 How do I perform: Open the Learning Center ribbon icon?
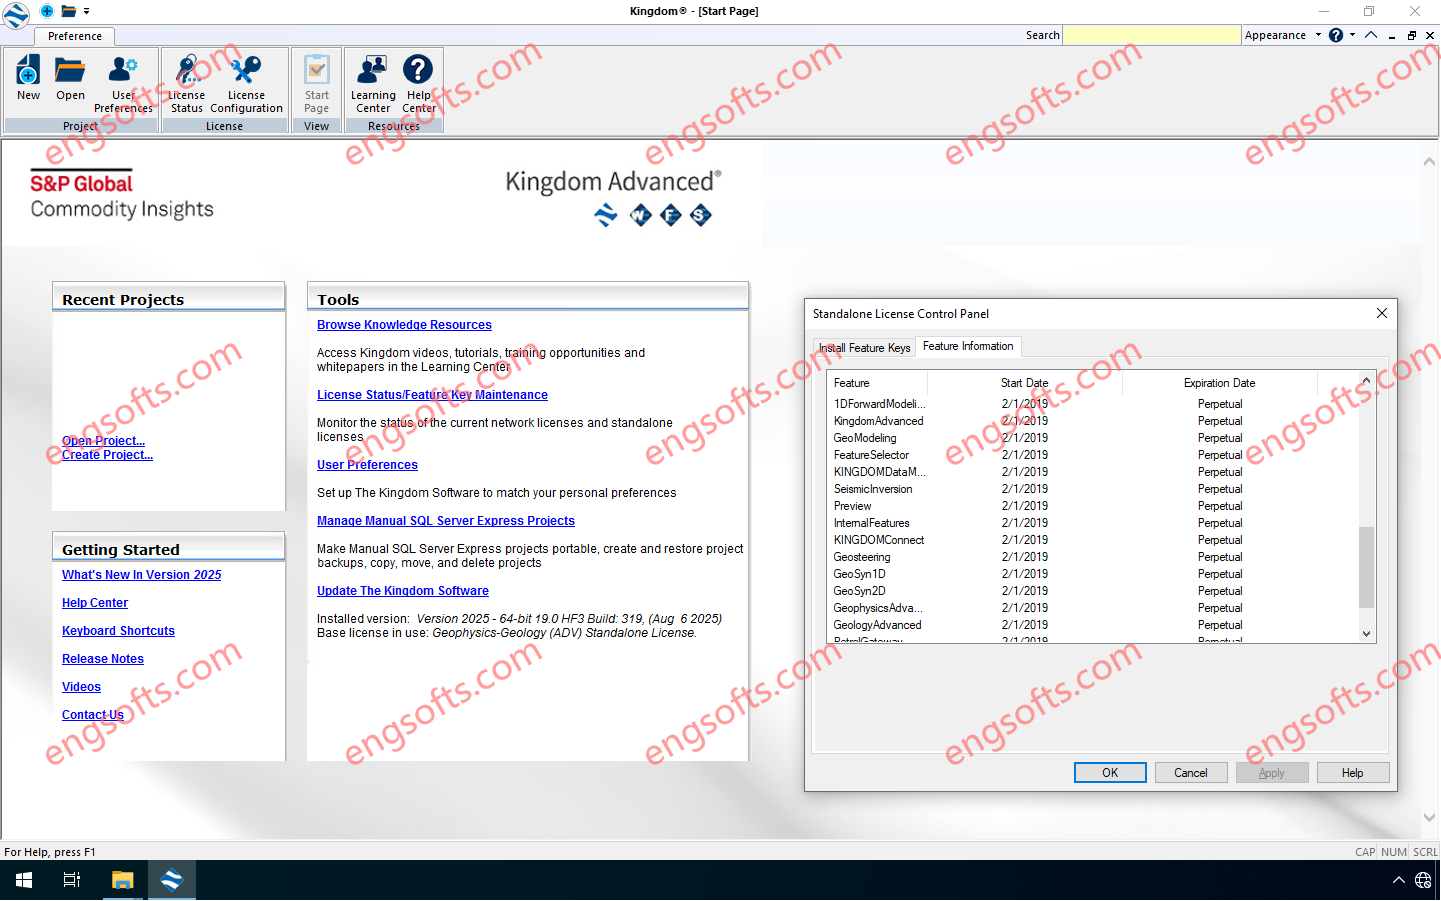pos(373,84)
